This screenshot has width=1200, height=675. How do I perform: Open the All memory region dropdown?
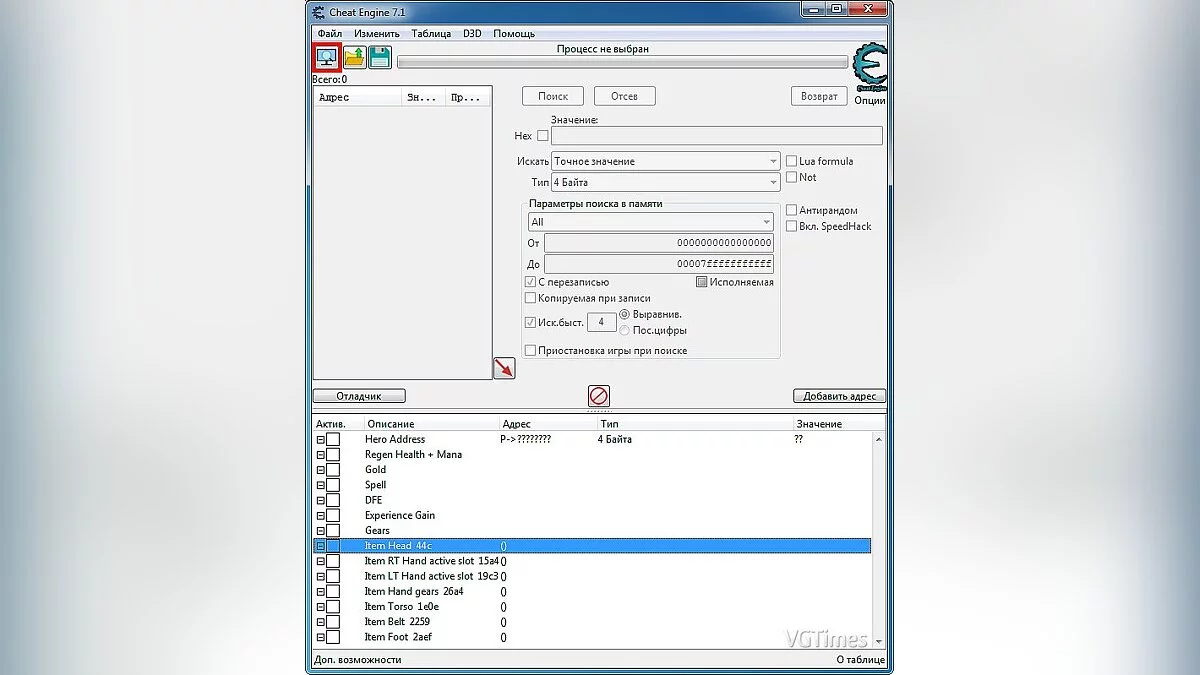[651, 222]
